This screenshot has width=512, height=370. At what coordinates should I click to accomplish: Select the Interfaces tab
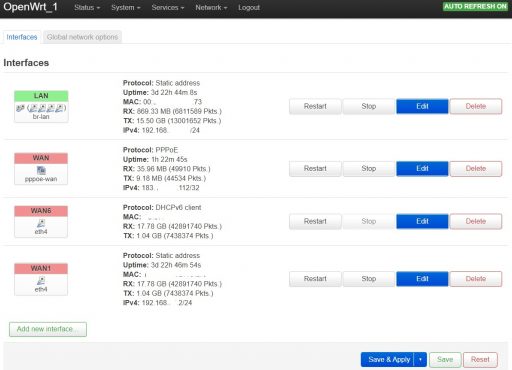(22, 37)
